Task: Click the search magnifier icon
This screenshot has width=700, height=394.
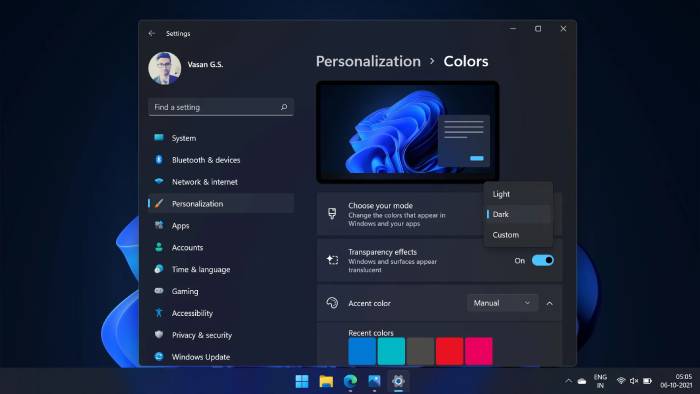Action: [284, 107]
